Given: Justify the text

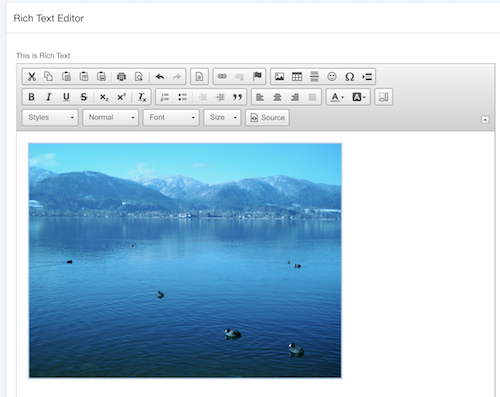Looking at the screenshot, I should click(312, 97).
